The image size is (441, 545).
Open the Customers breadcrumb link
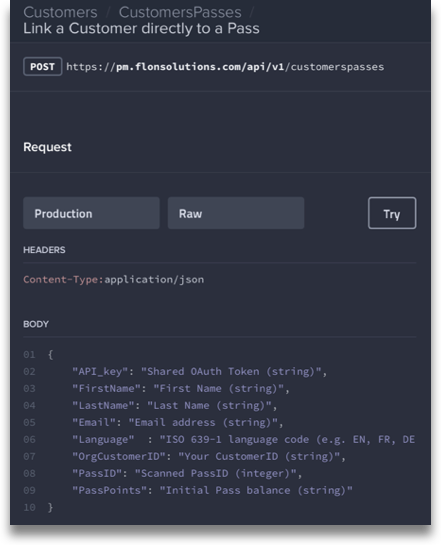tap(60, 13)
